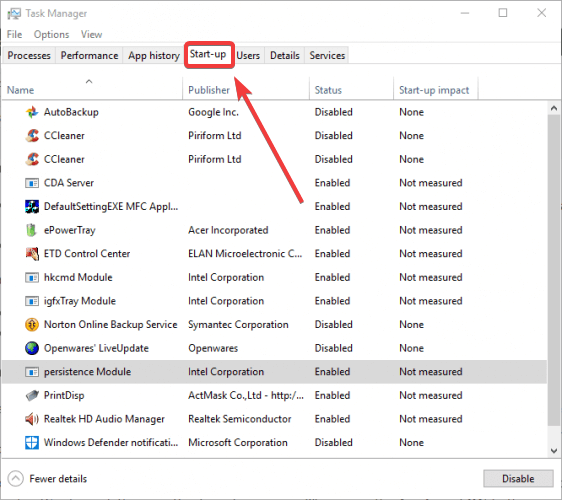Image resolution: width=562 pixels, height=500 pixels.
Task: Click the PrintDisp printer icon
Action: (x=32, y=395)
